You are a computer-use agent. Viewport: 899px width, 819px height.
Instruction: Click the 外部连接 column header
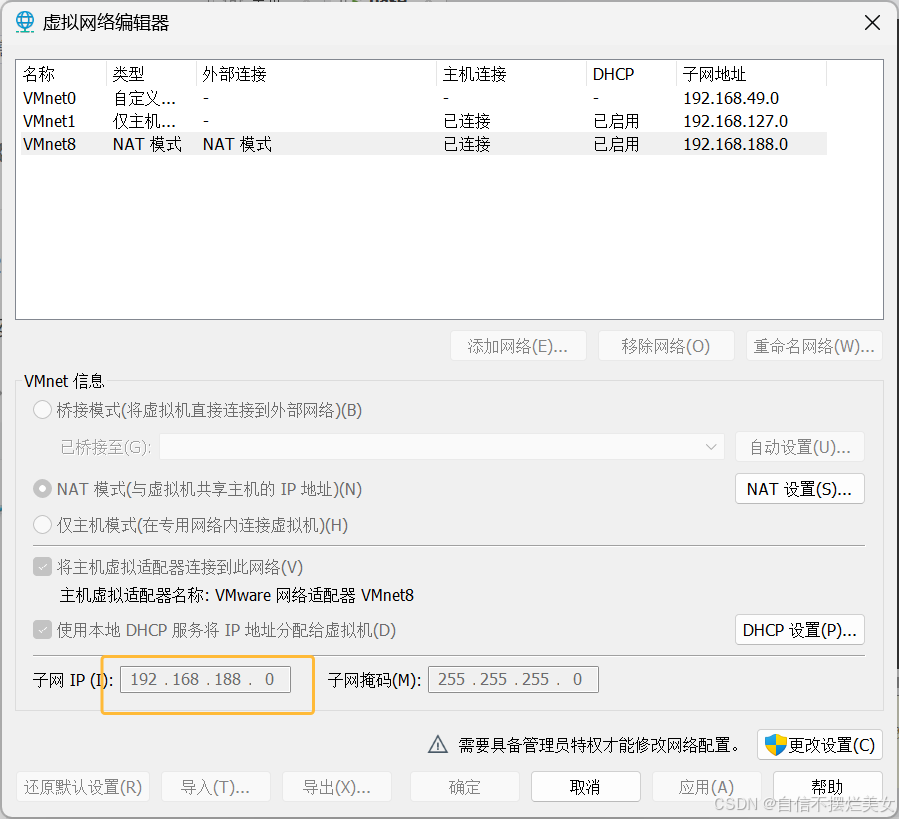click(x=316, y=74)
